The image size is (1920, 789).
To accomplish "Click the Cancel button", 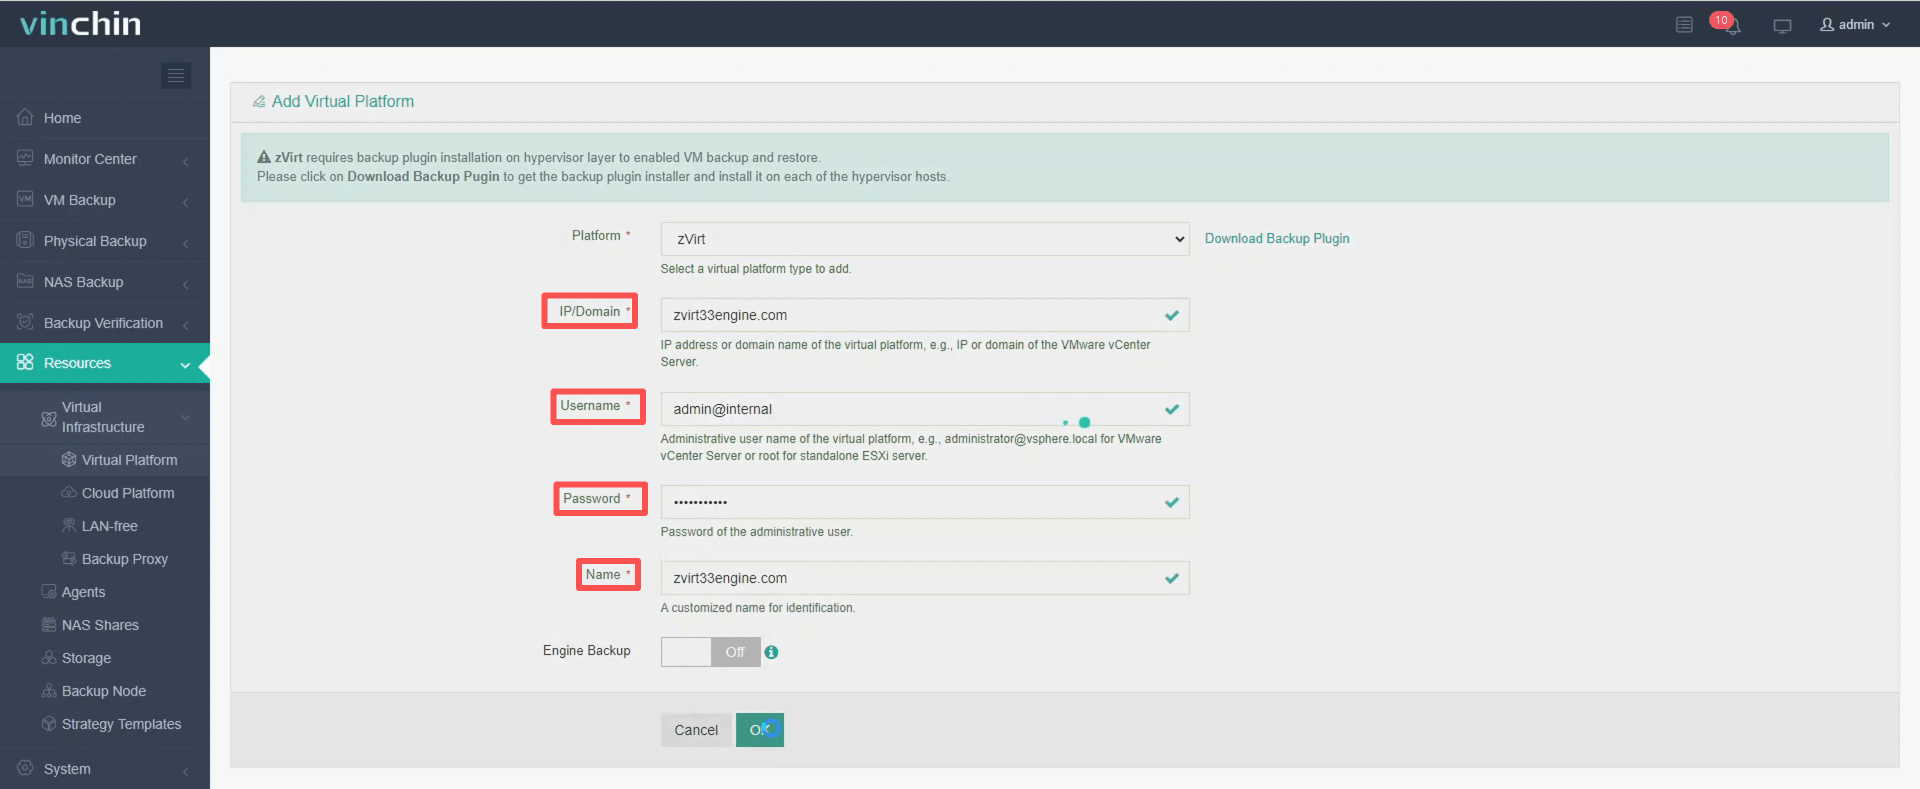I will pyautogui.click(x=696, y=730).
